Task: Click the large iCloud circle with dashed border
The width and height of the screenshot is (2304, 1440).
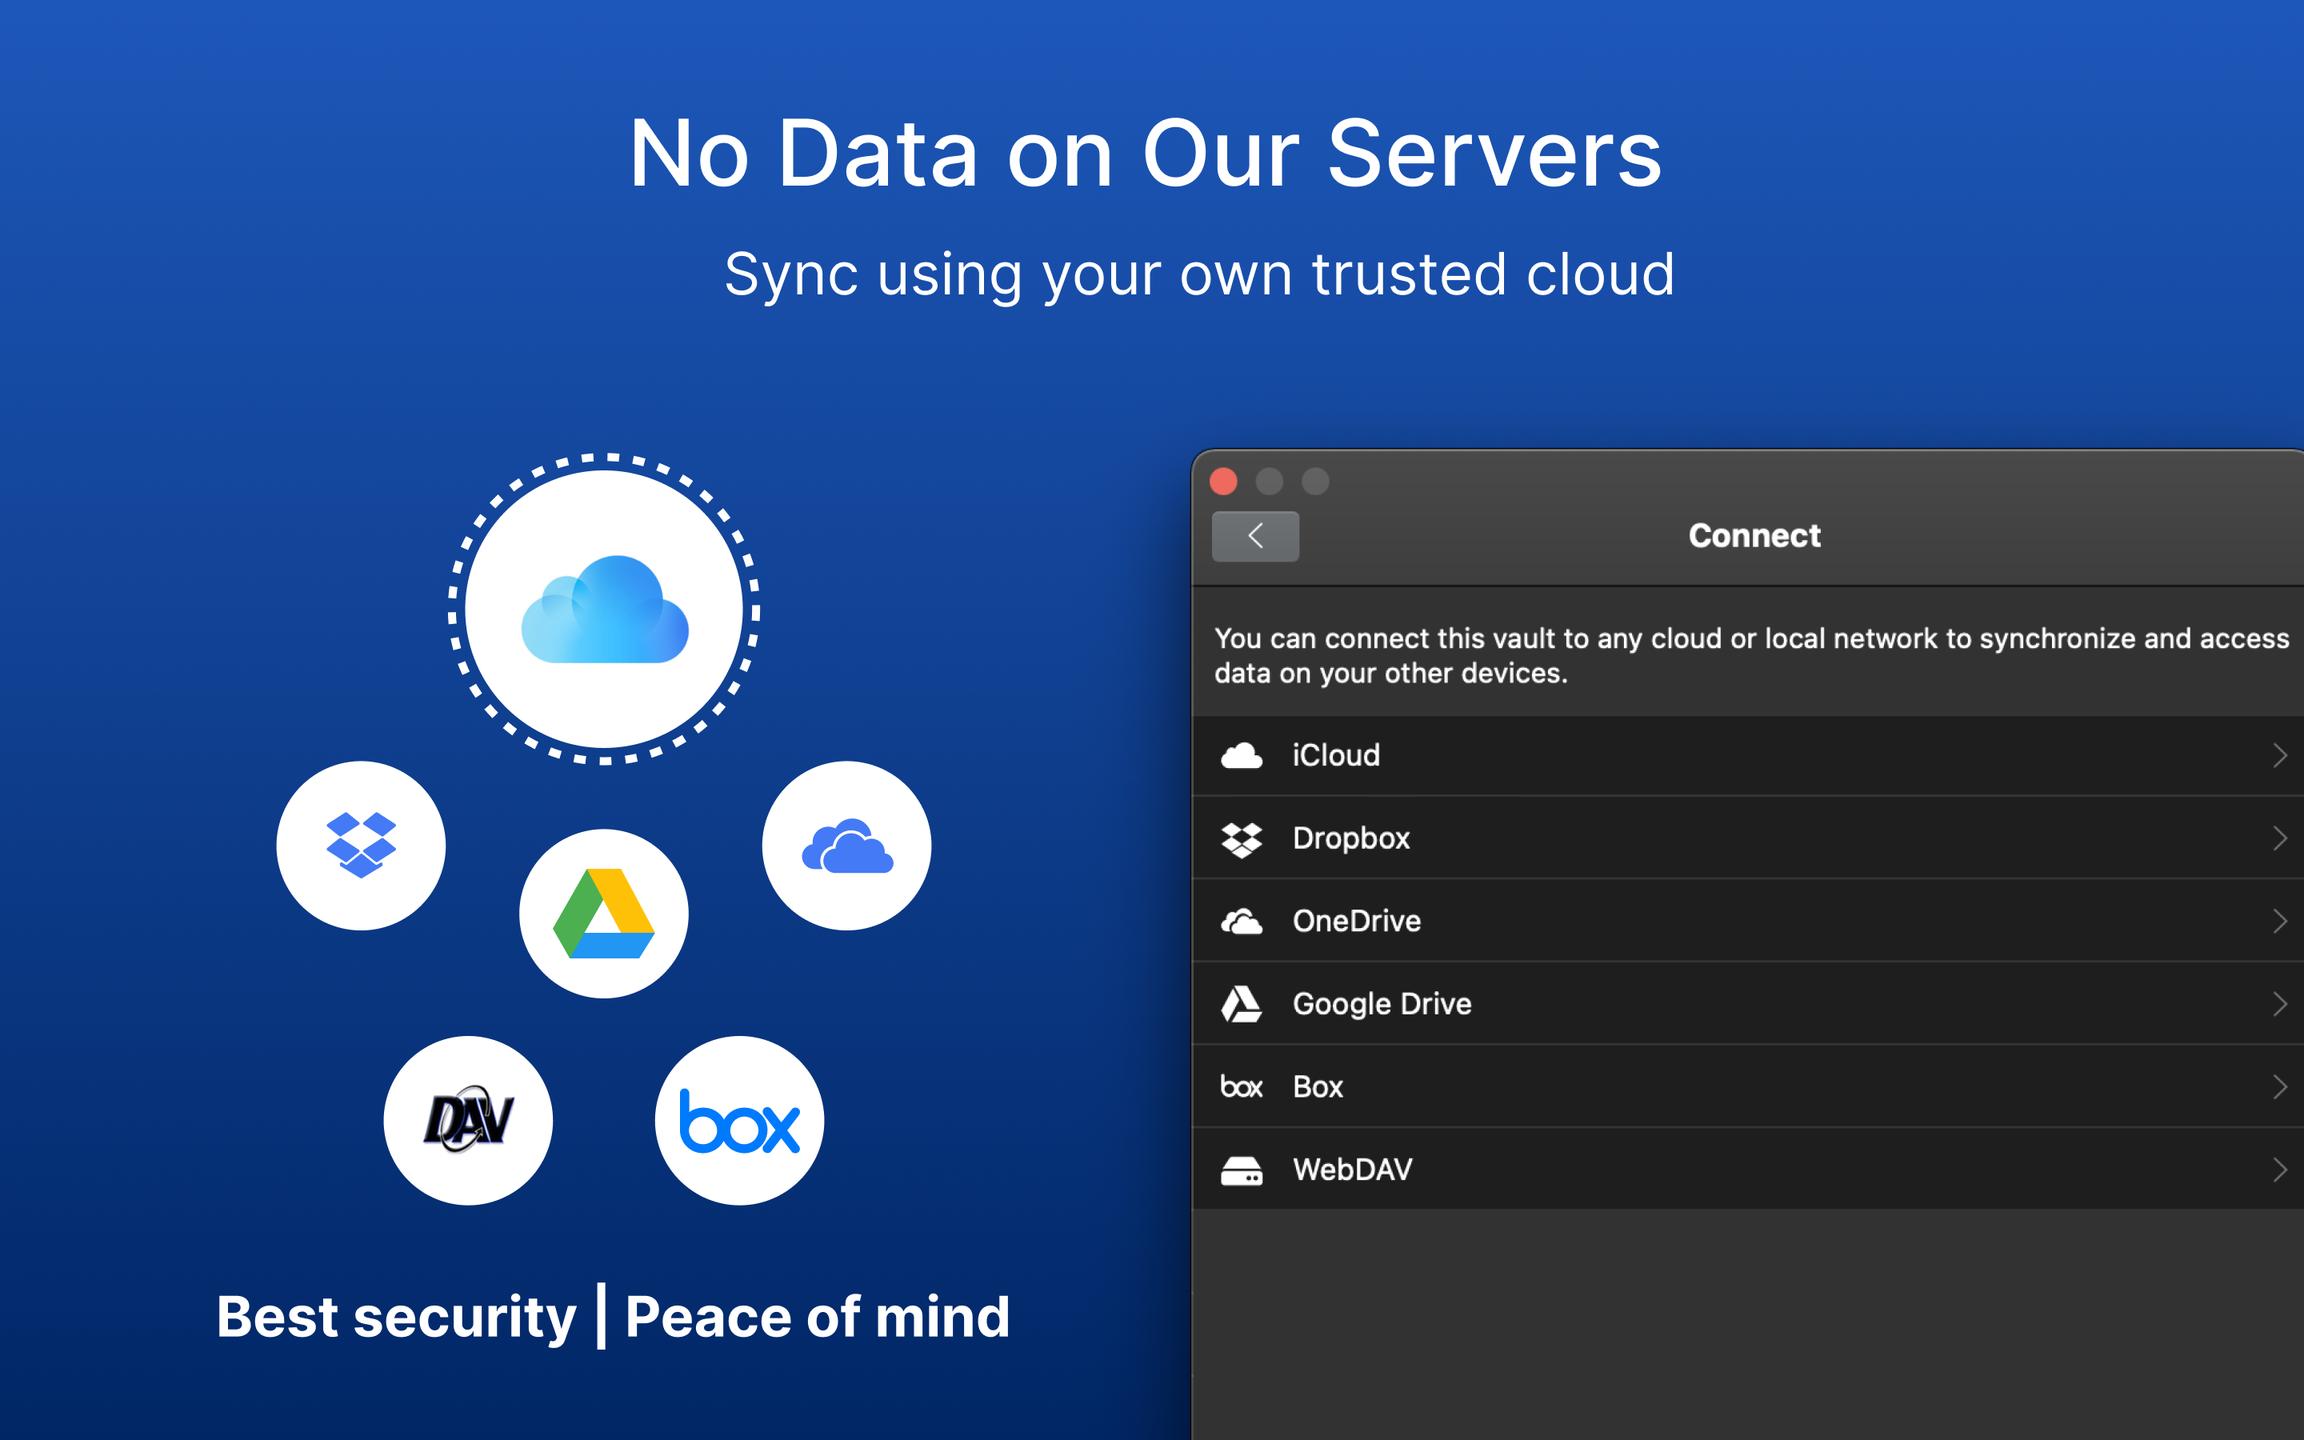Action: click(x=604, y=609)
